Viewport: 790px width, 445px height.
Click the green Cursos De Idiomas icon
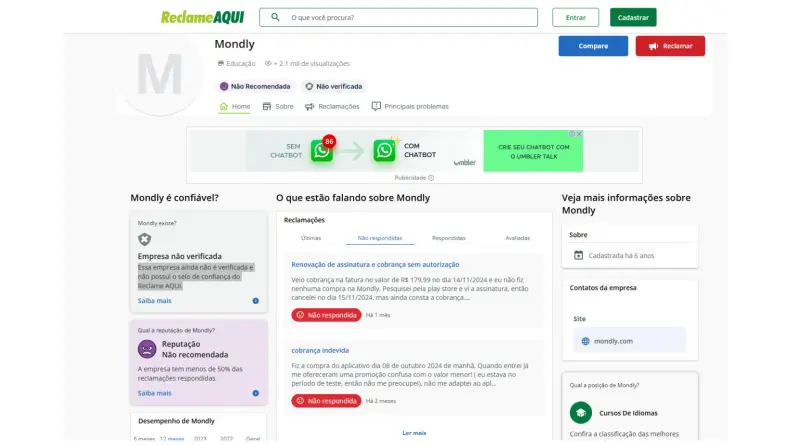tap(580, 413)
